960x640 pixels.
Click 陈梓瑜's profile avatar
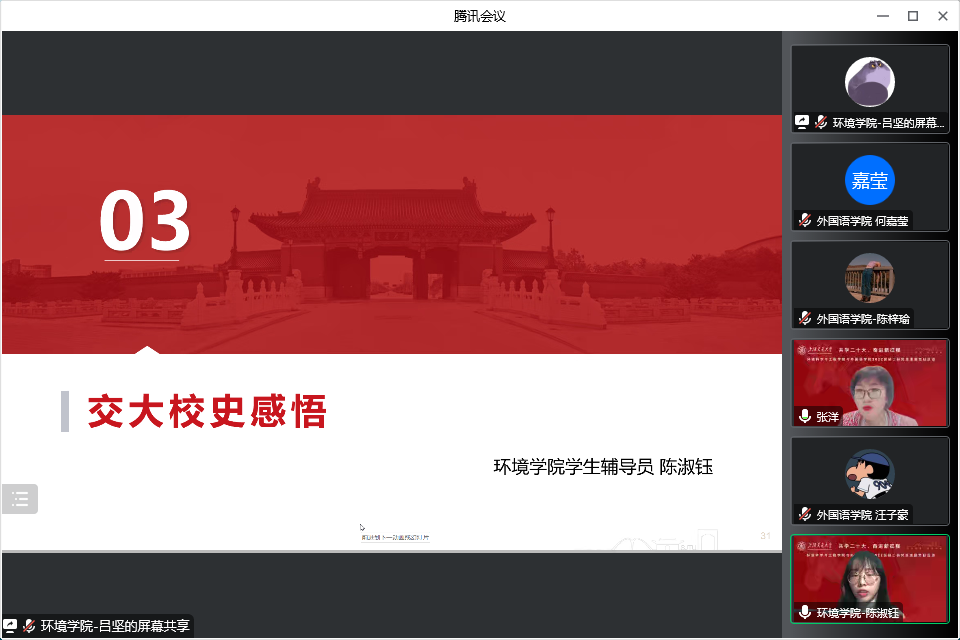click(869, 277)
